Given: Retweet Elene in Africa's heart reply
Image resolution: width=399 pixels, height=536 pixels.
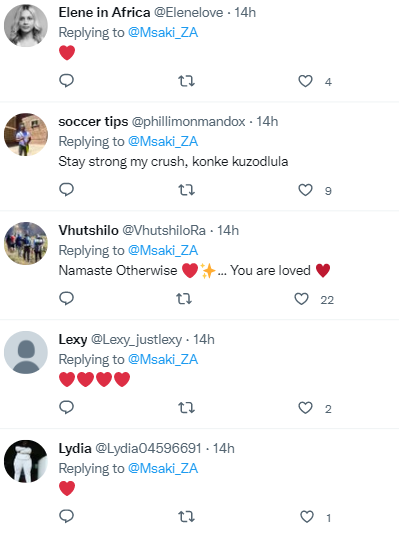Looking at the screenshot, I should click(186, 81).
